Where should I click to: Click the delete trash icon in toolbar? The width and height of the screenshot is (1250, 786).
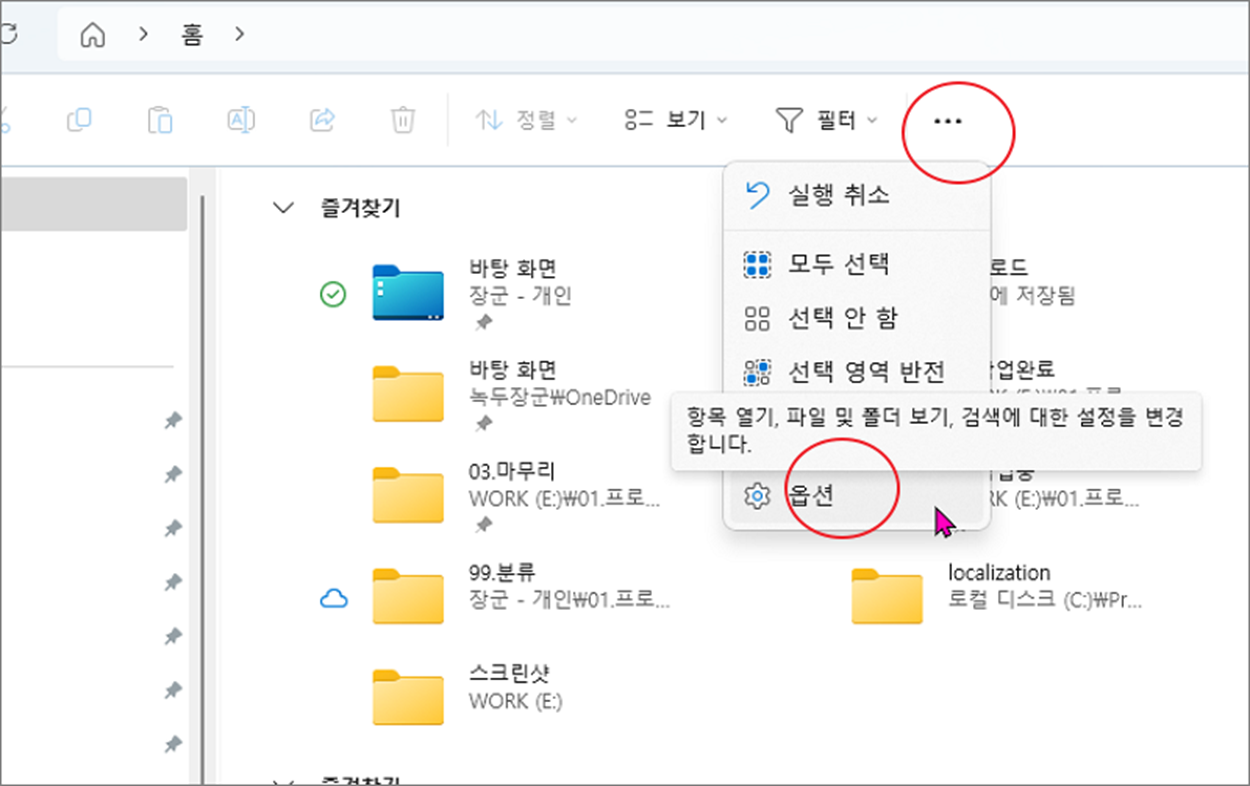pos(402,121)
